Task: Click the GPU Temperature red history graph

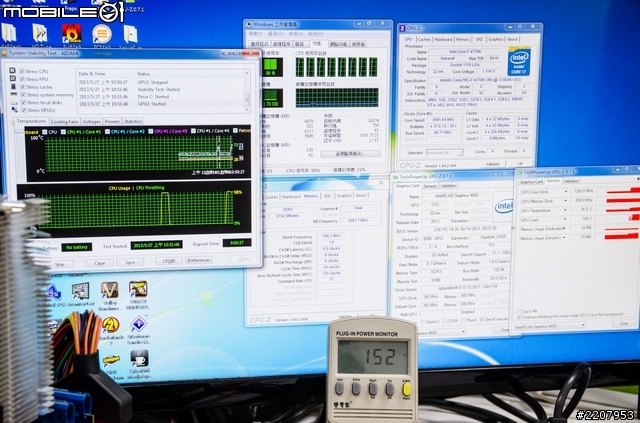Action: pyautogui.click(x=618, y=209)
